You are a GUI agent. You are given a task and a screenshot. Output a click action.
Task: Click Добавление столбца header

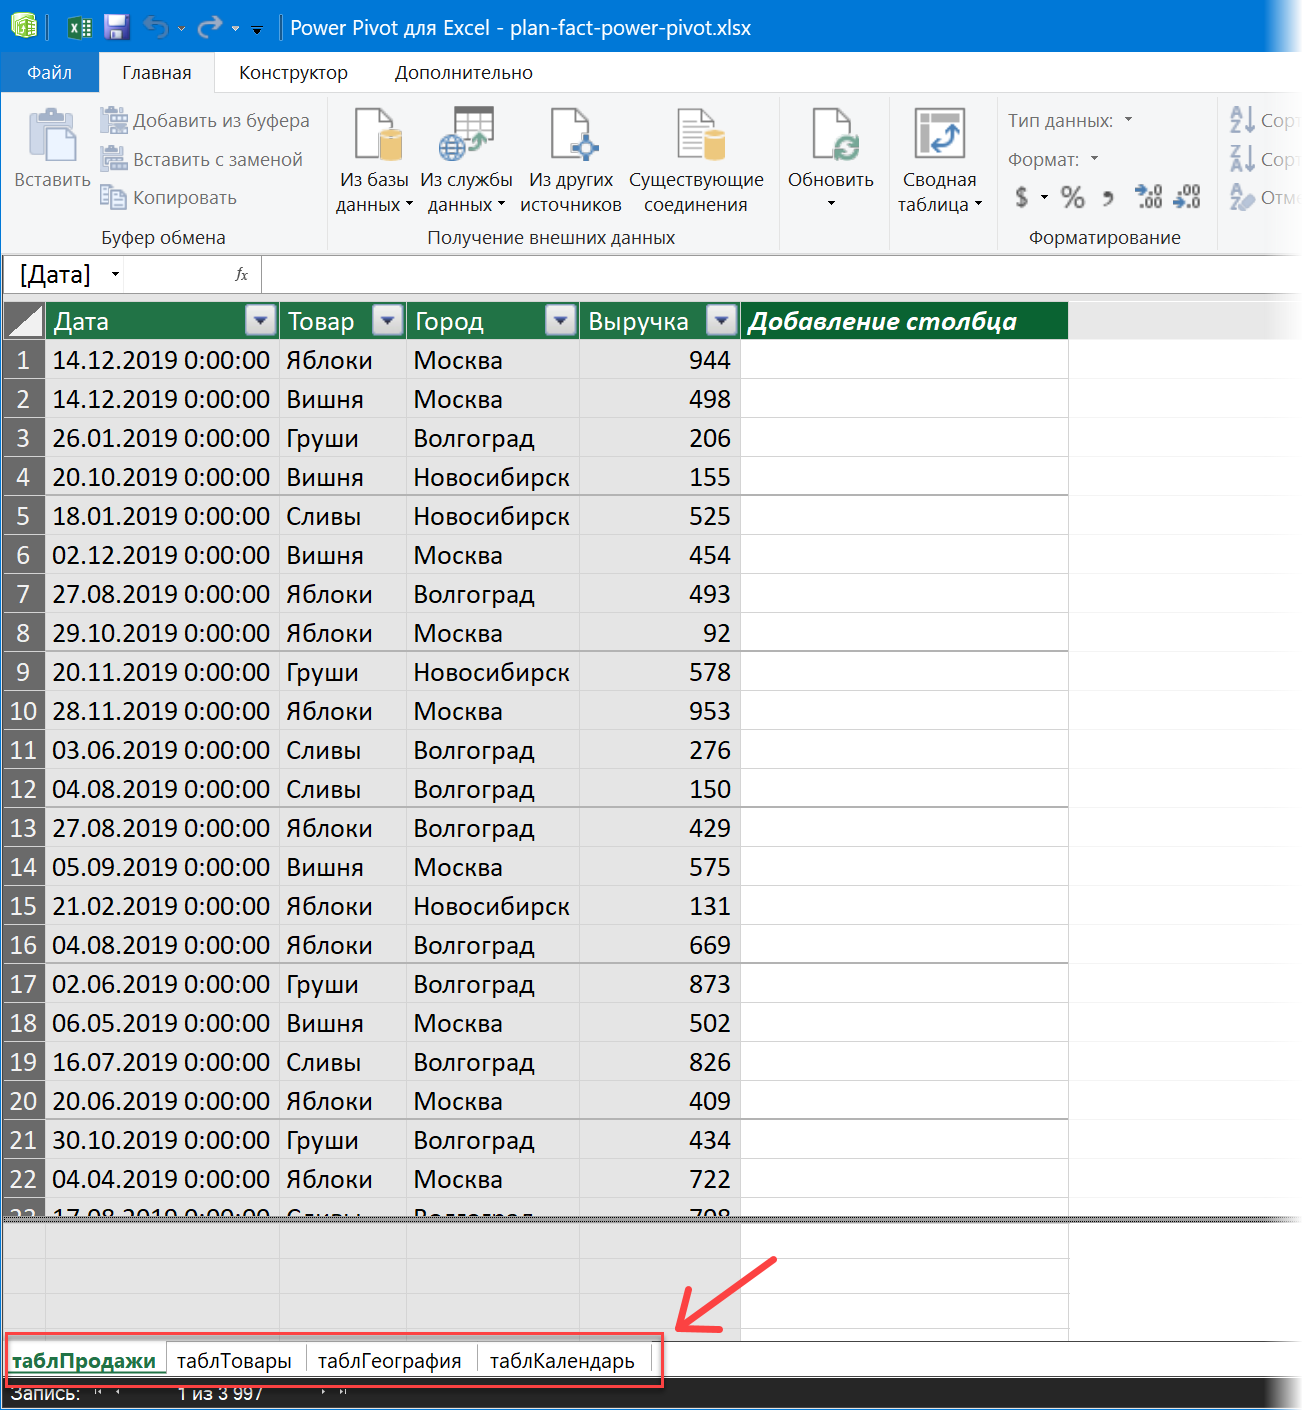(904, 321)
